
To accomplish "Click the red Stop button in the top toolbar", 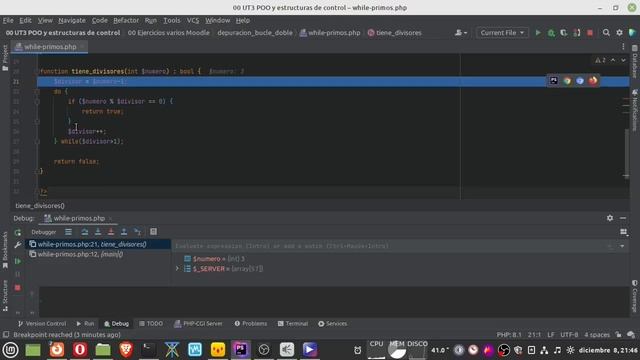I will click(x=590, y=33).
